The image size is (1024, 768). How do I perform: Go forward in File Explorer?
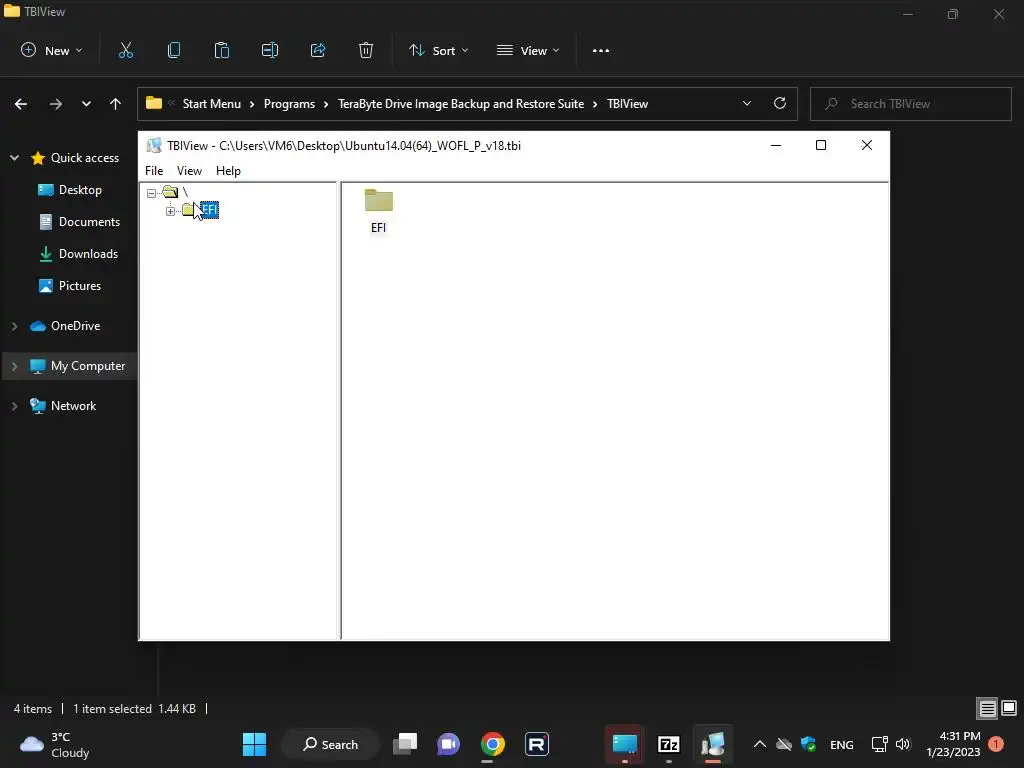[x=56, y=104]
